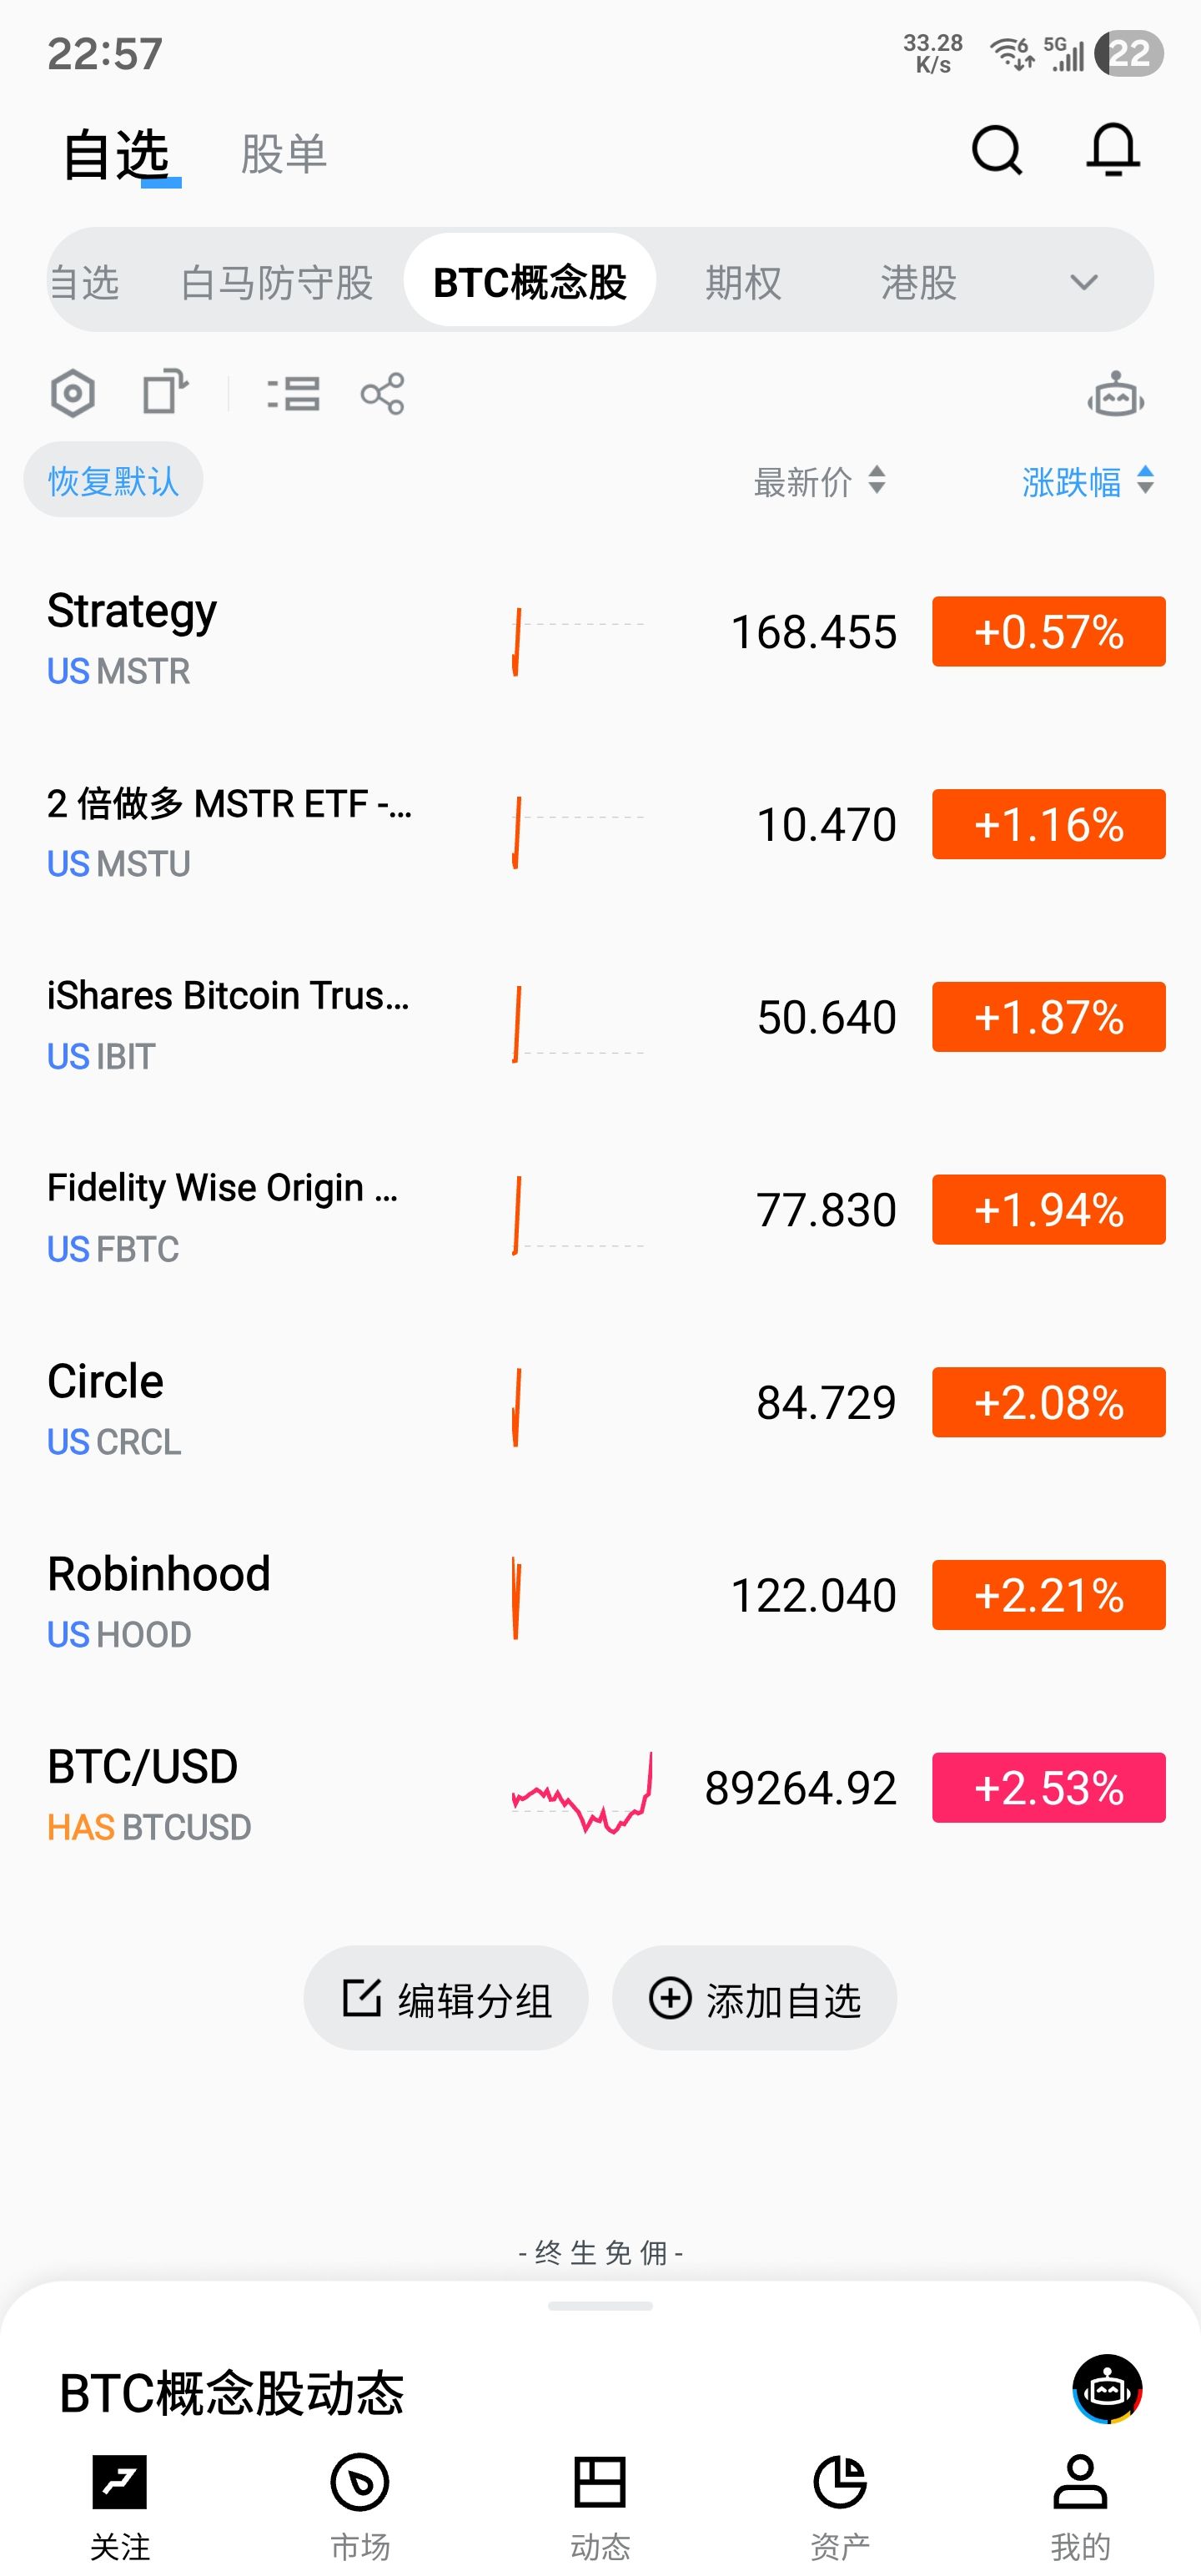1201x2576 pixels.
Task: Toggle sort by 最新价 column
Action: coord(818,481)
